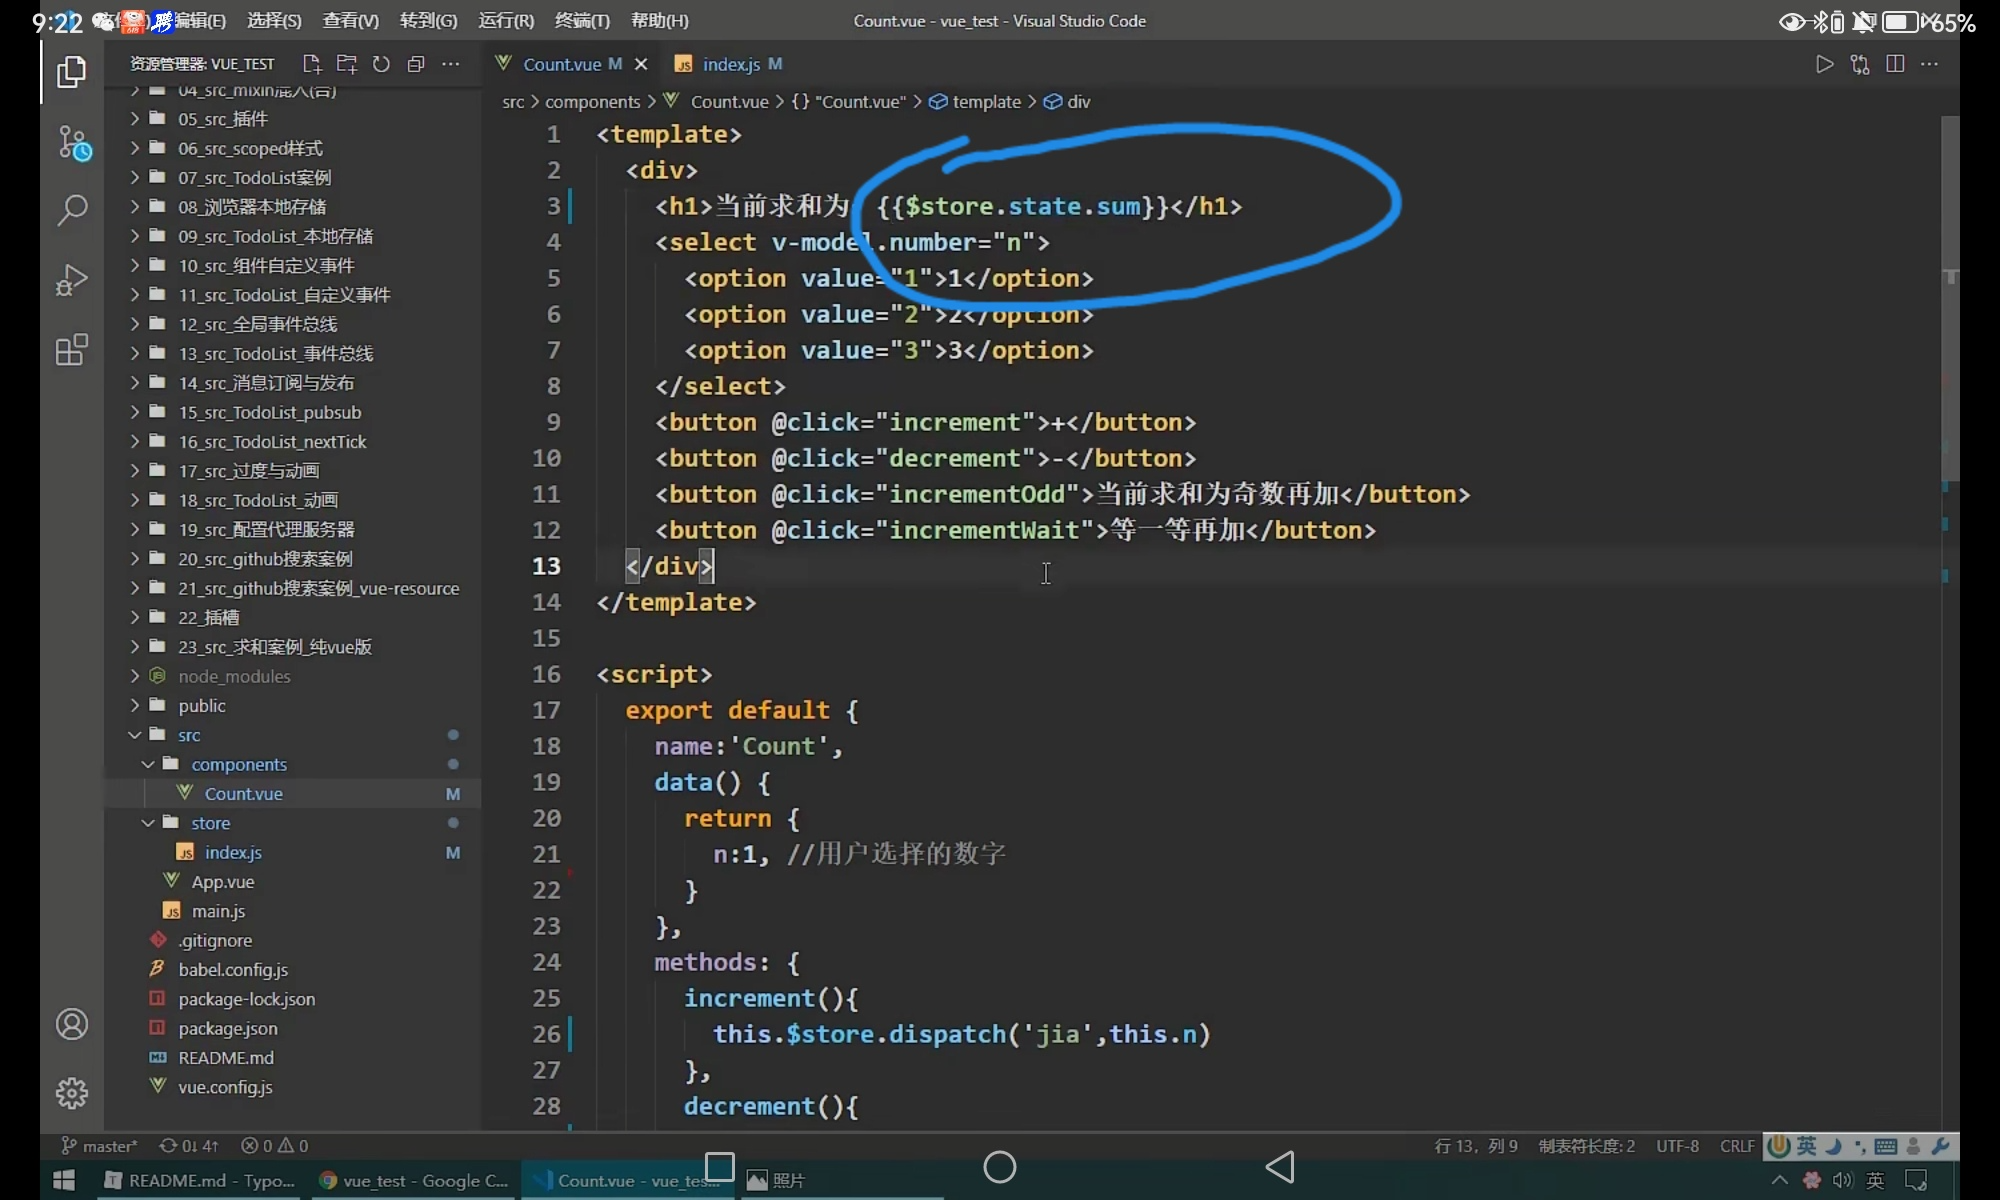The height and width of the screenshot is (1200, 2000).
Task: Refresh the explorer file tree
Action: (381, 64)
